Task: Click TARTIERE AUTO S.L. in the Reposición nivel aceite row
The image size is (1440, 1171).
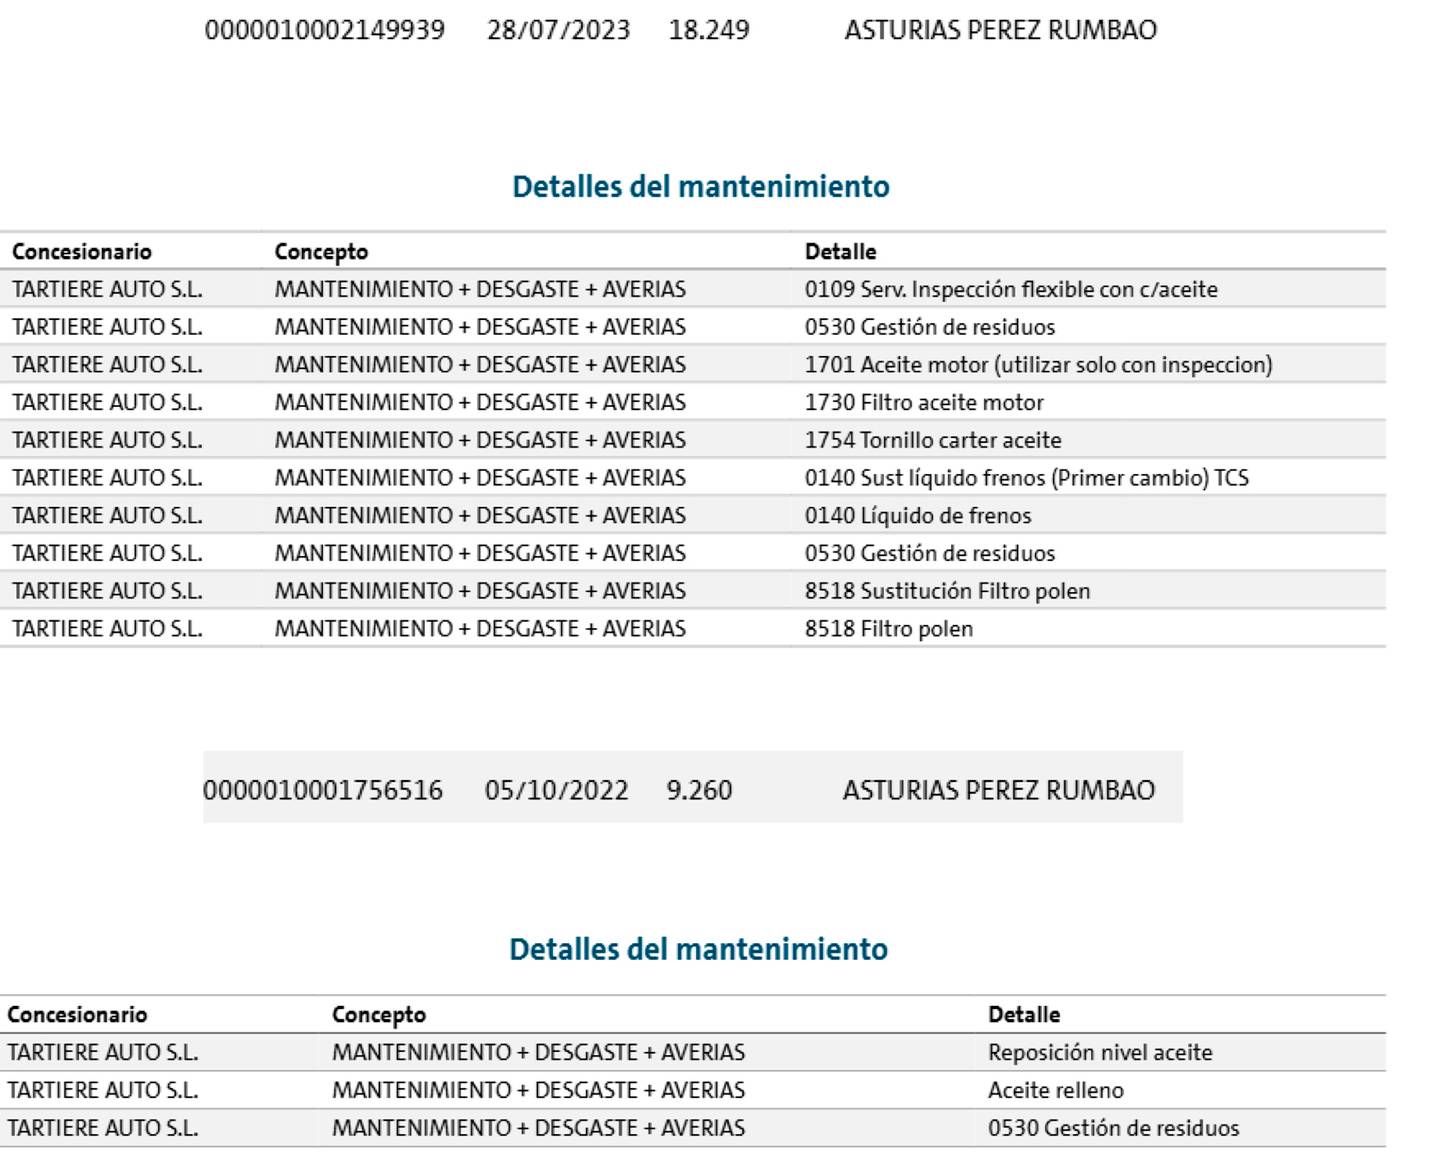Action: coord(102,1053)
